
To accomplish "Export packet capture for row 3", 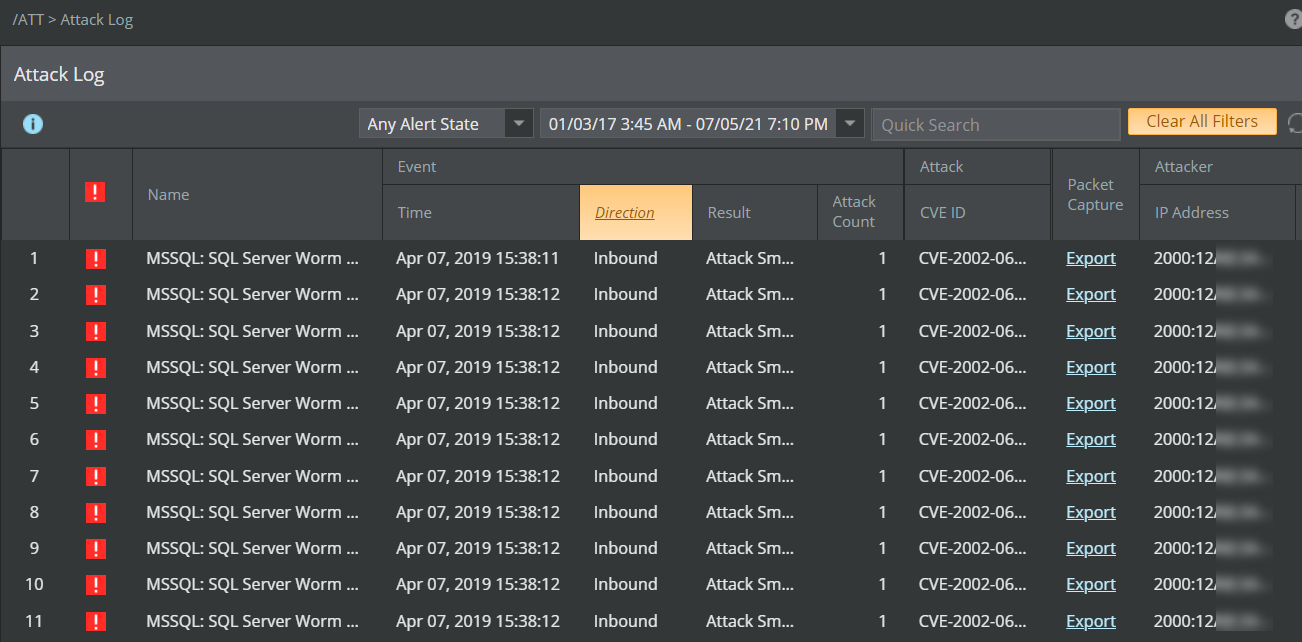I will [x=1091, y=331].
